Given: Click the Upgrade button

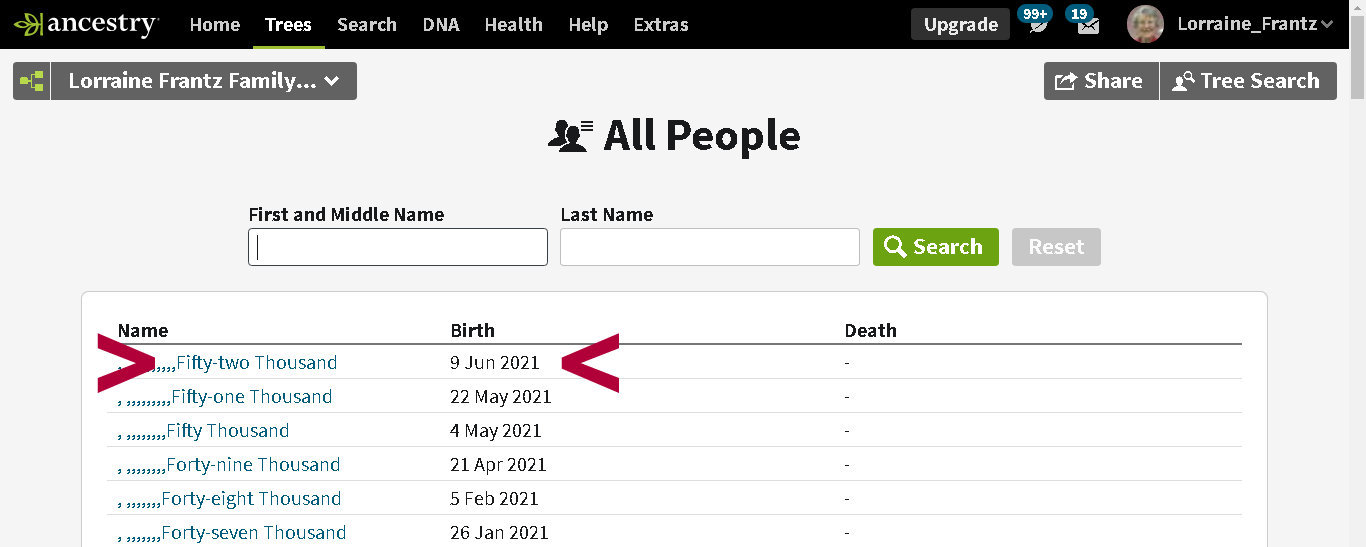Looking at the screenshot, I should click(x=960, y=24).
